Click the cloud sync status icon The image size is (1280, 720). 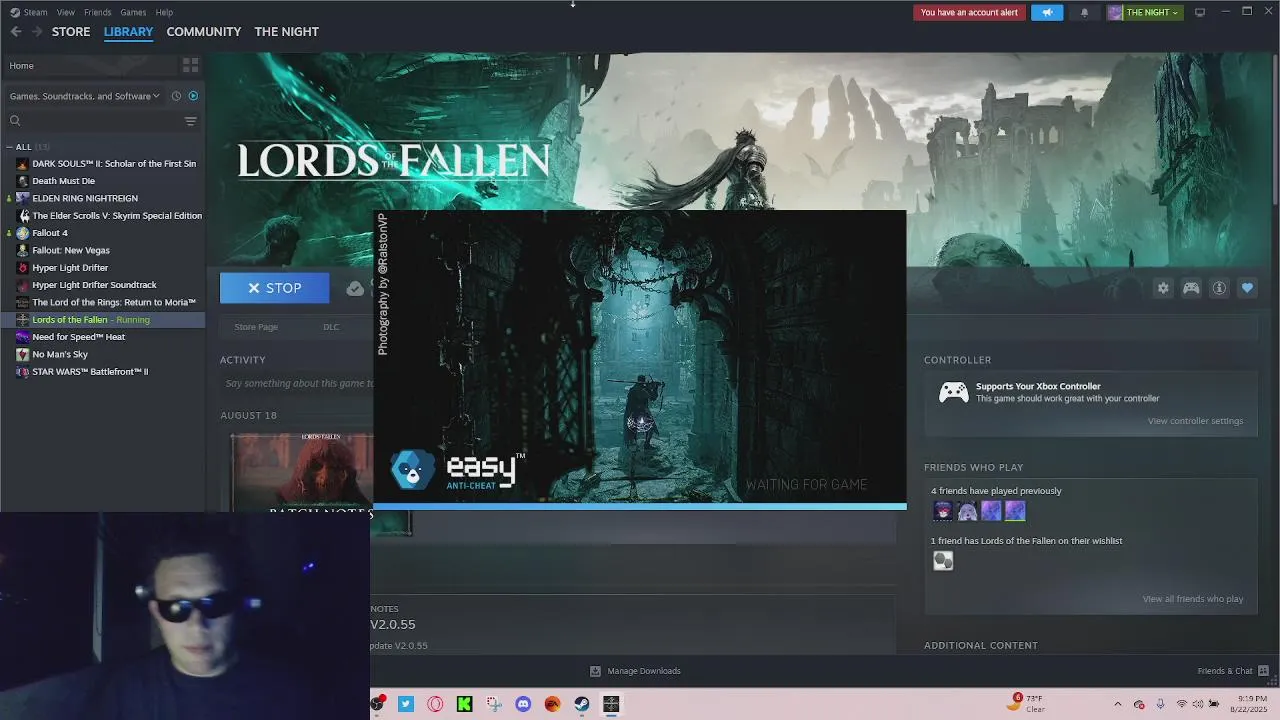355,288
